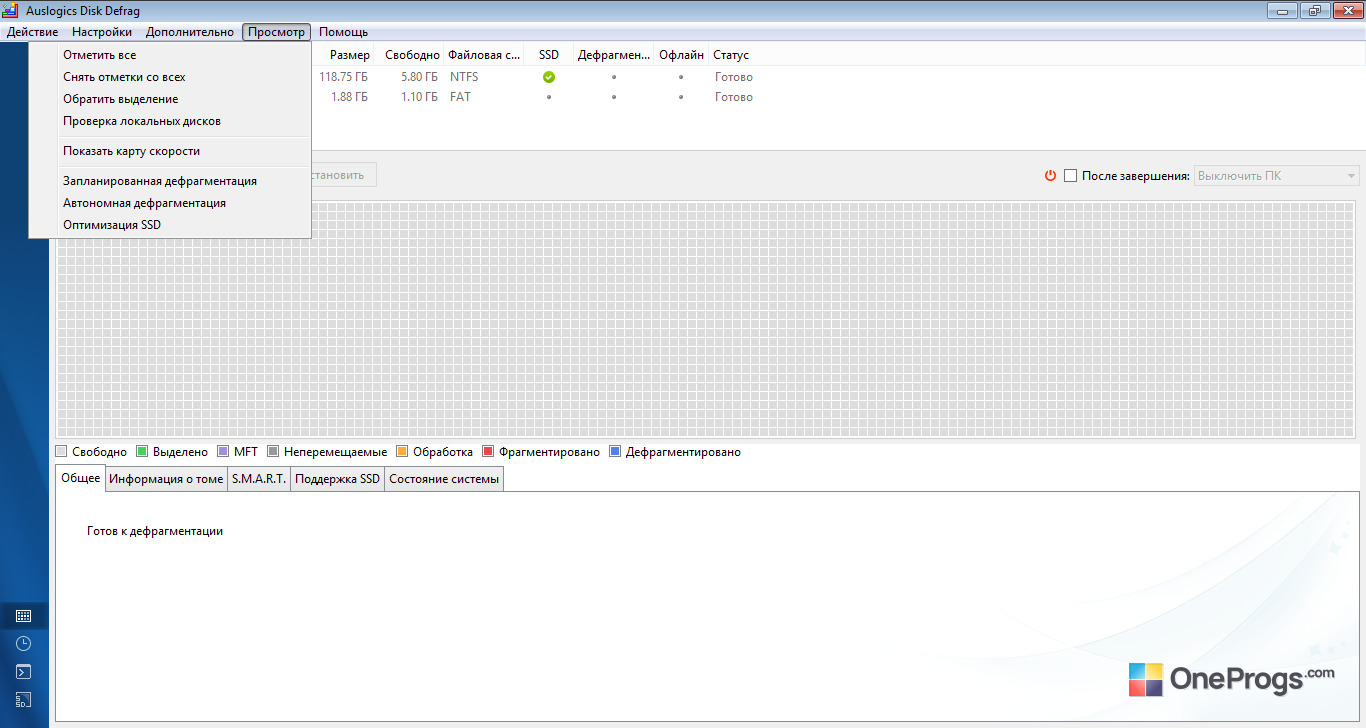Viewport: 1366px width, 728px height.
Task: Click the orange 'Обработка' legend swatch
Action: tap(402, 452)
